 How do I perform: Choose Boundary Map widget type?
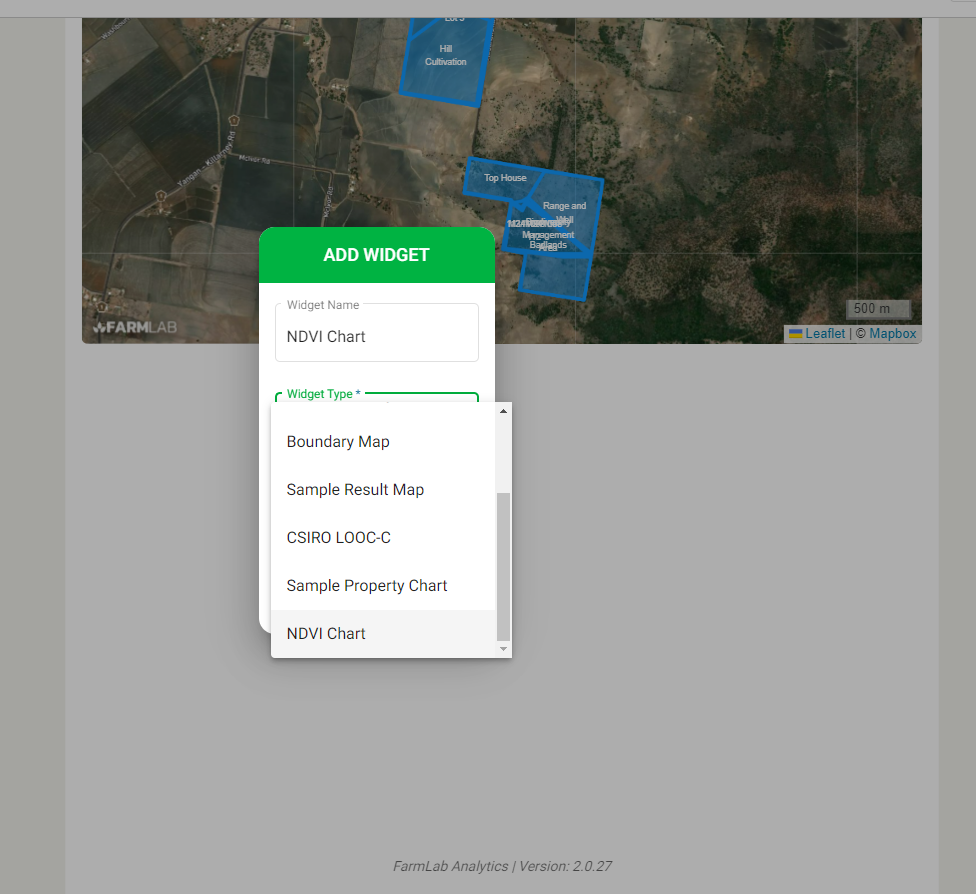click(338, 442)
